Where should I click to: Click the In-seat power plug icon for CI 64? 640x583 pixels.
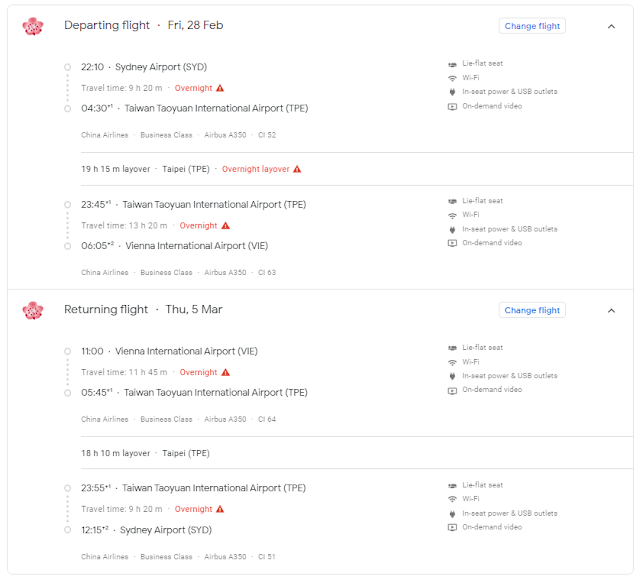point(452,376)
